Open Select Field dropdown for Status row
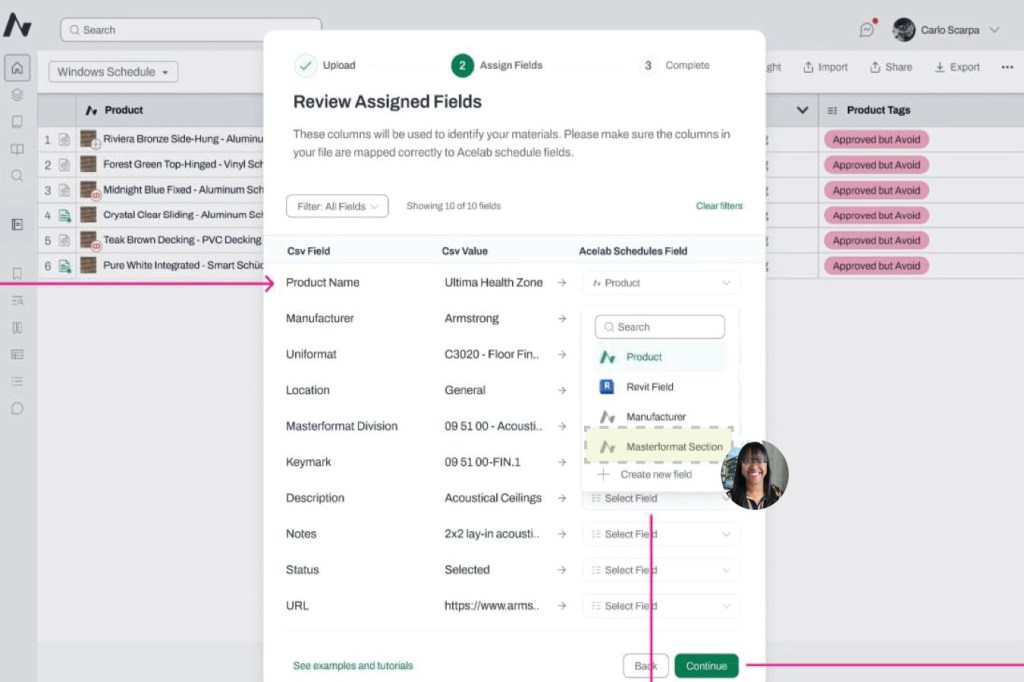1024x682 pixels. coord(661,570)
